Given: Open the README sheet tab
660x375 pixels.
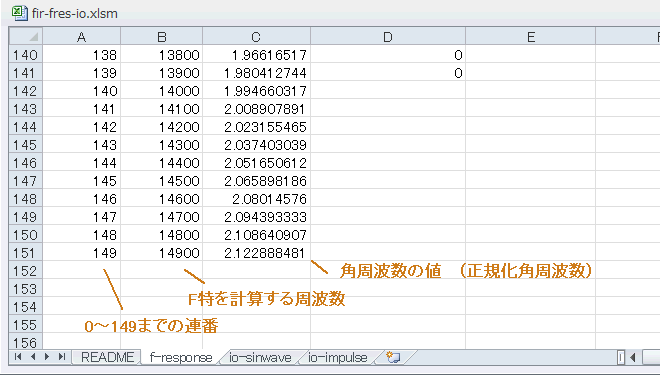Looking at the screenshot, I should [108, 357].
